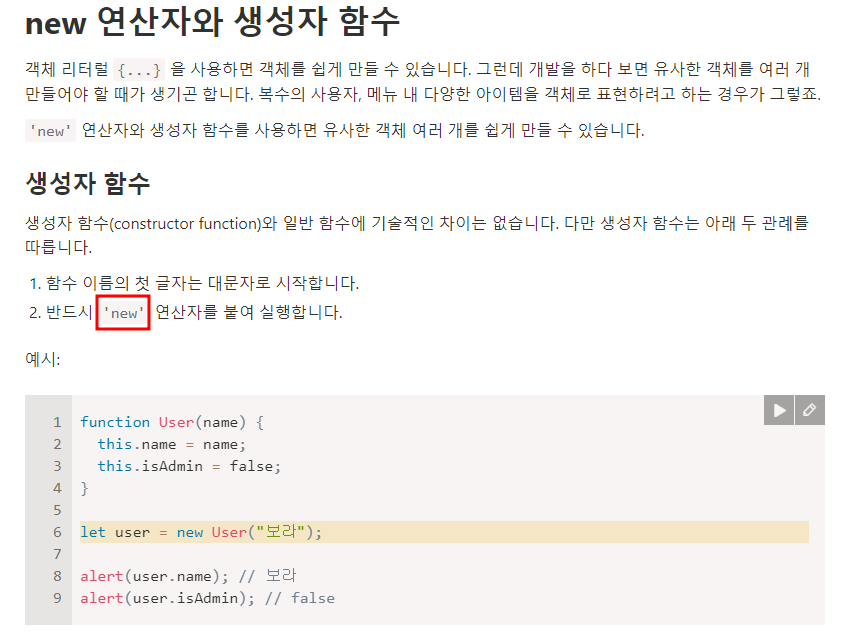Select the inline code '{...}'
The image size is (859, 640).
tap(139, 70)
